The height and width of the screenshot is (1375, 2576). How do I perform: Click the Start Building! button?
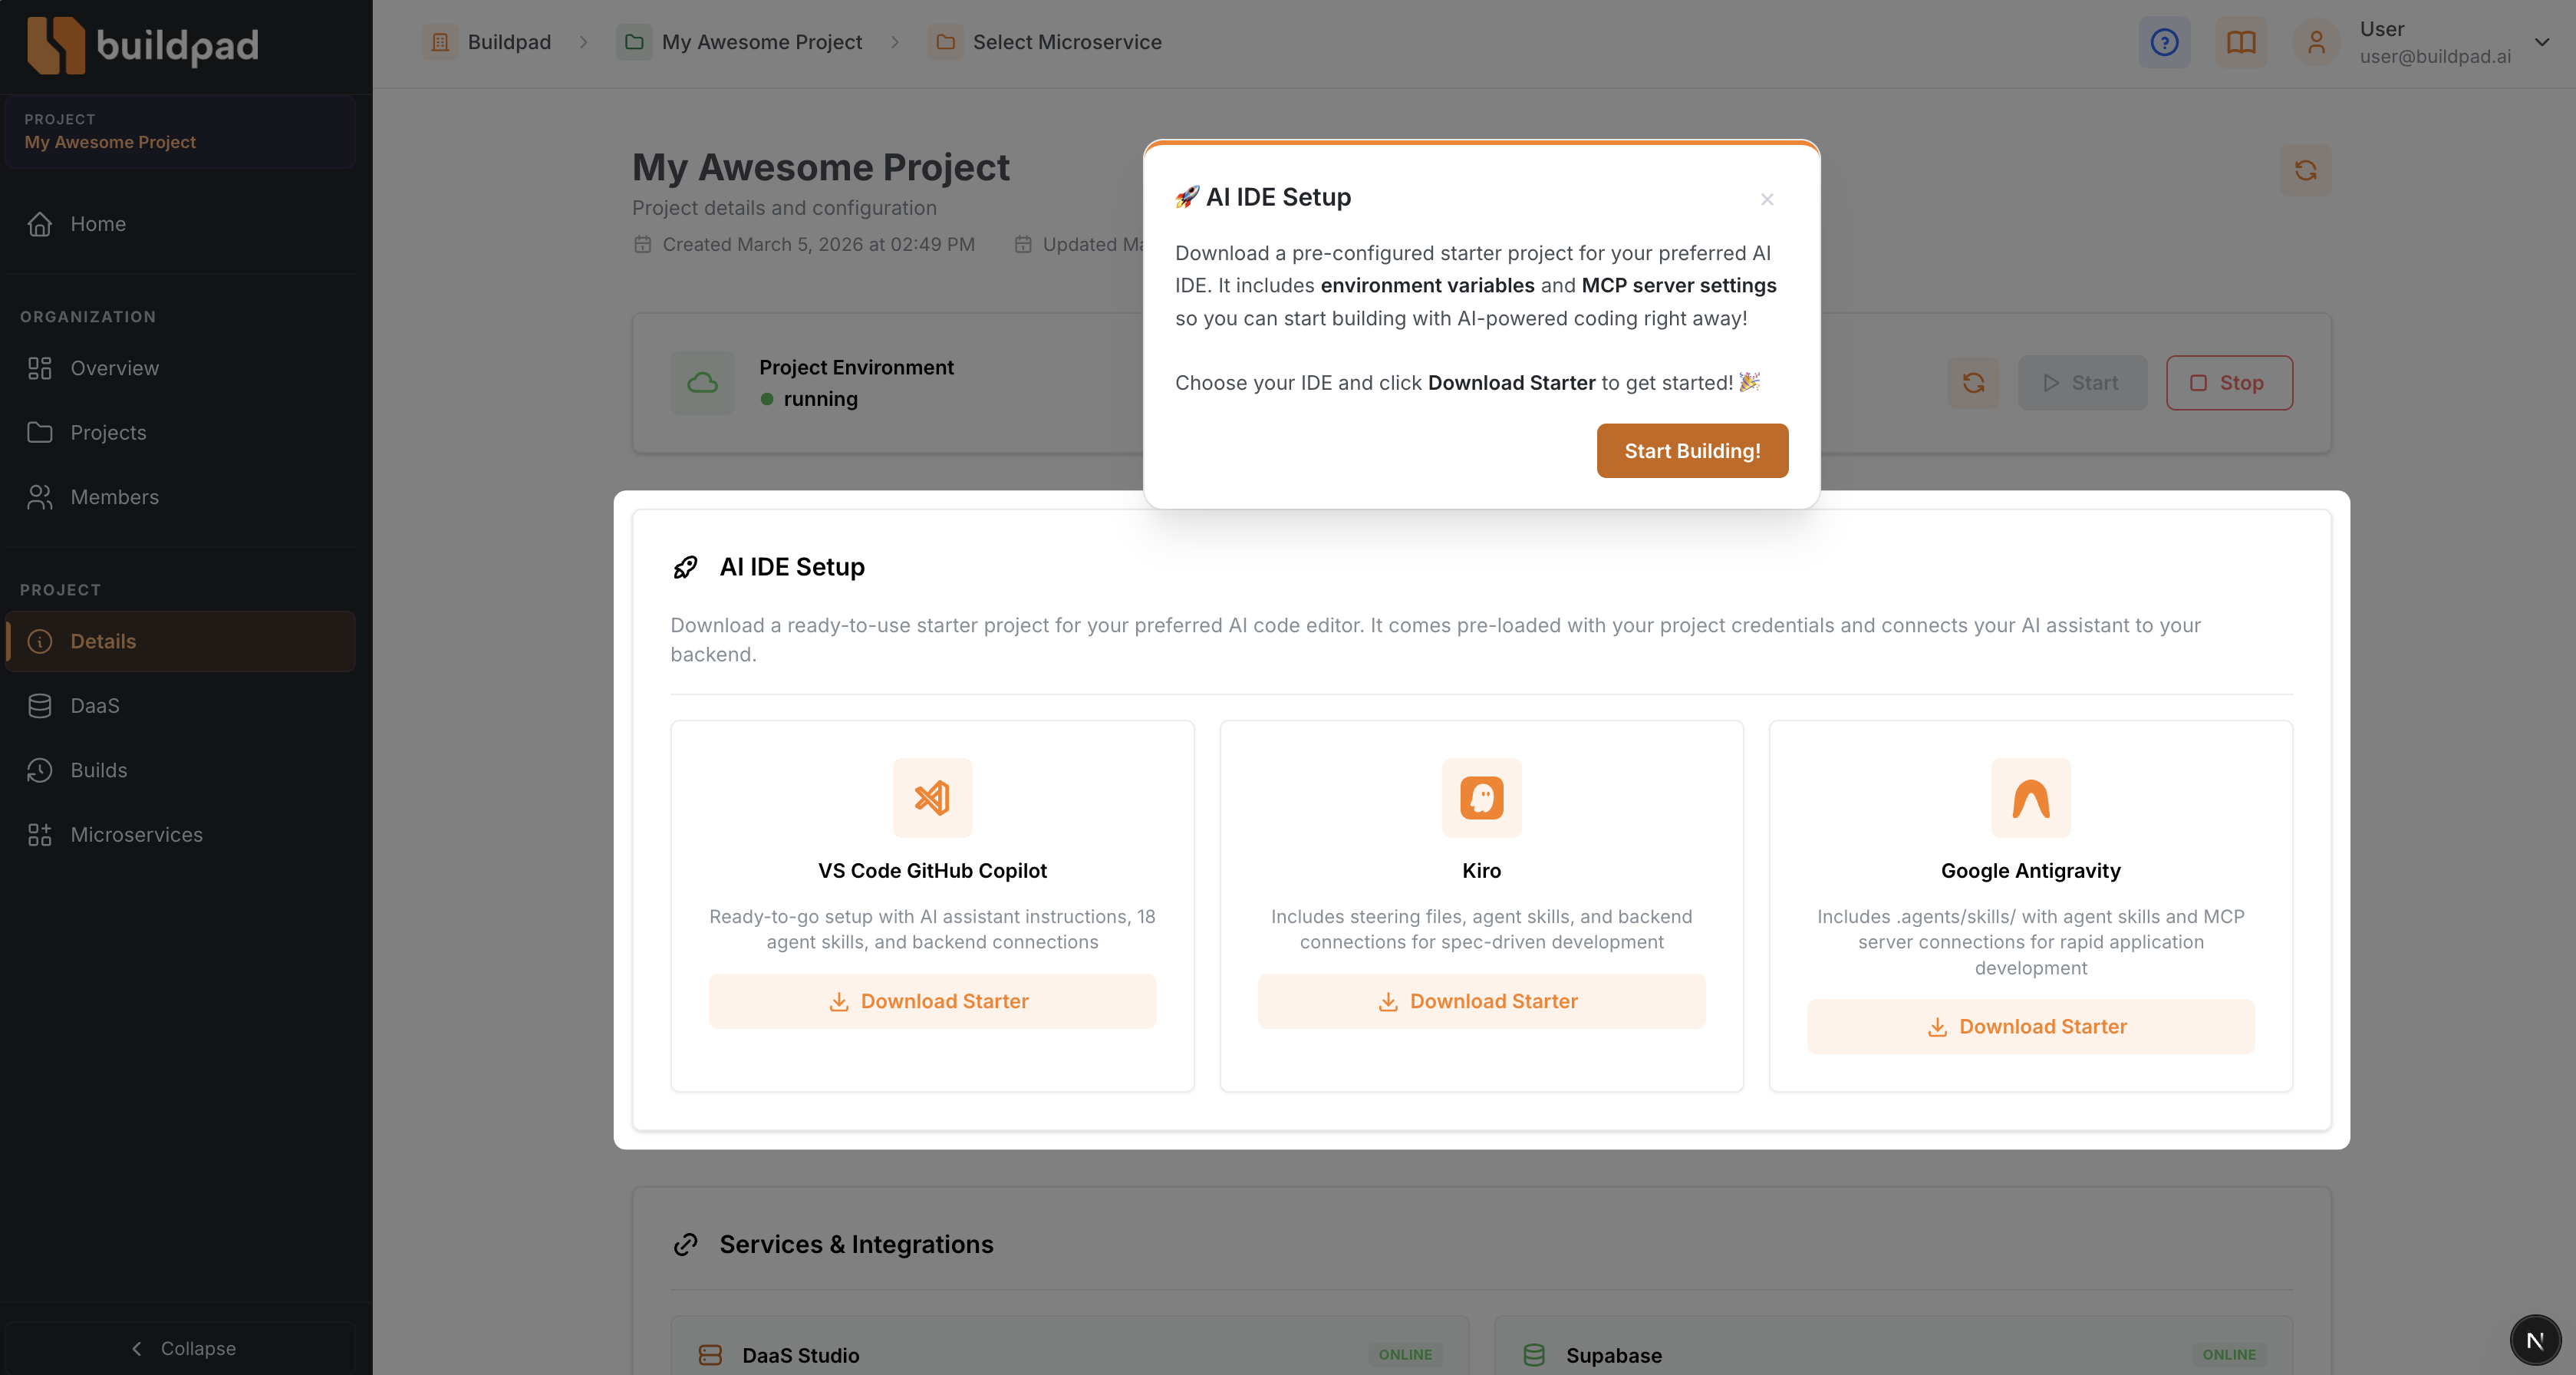tap(1692, 451)
